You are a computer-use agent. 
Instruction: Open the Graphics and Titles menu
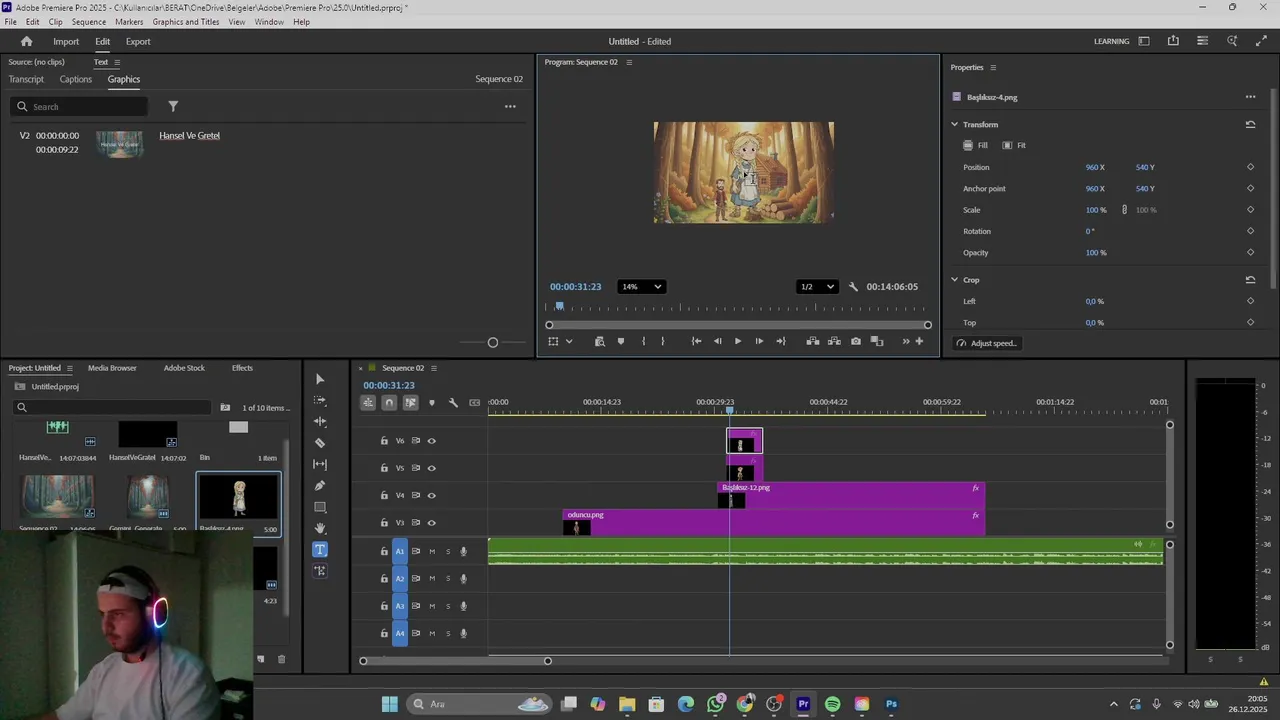[x=186, y=22]
